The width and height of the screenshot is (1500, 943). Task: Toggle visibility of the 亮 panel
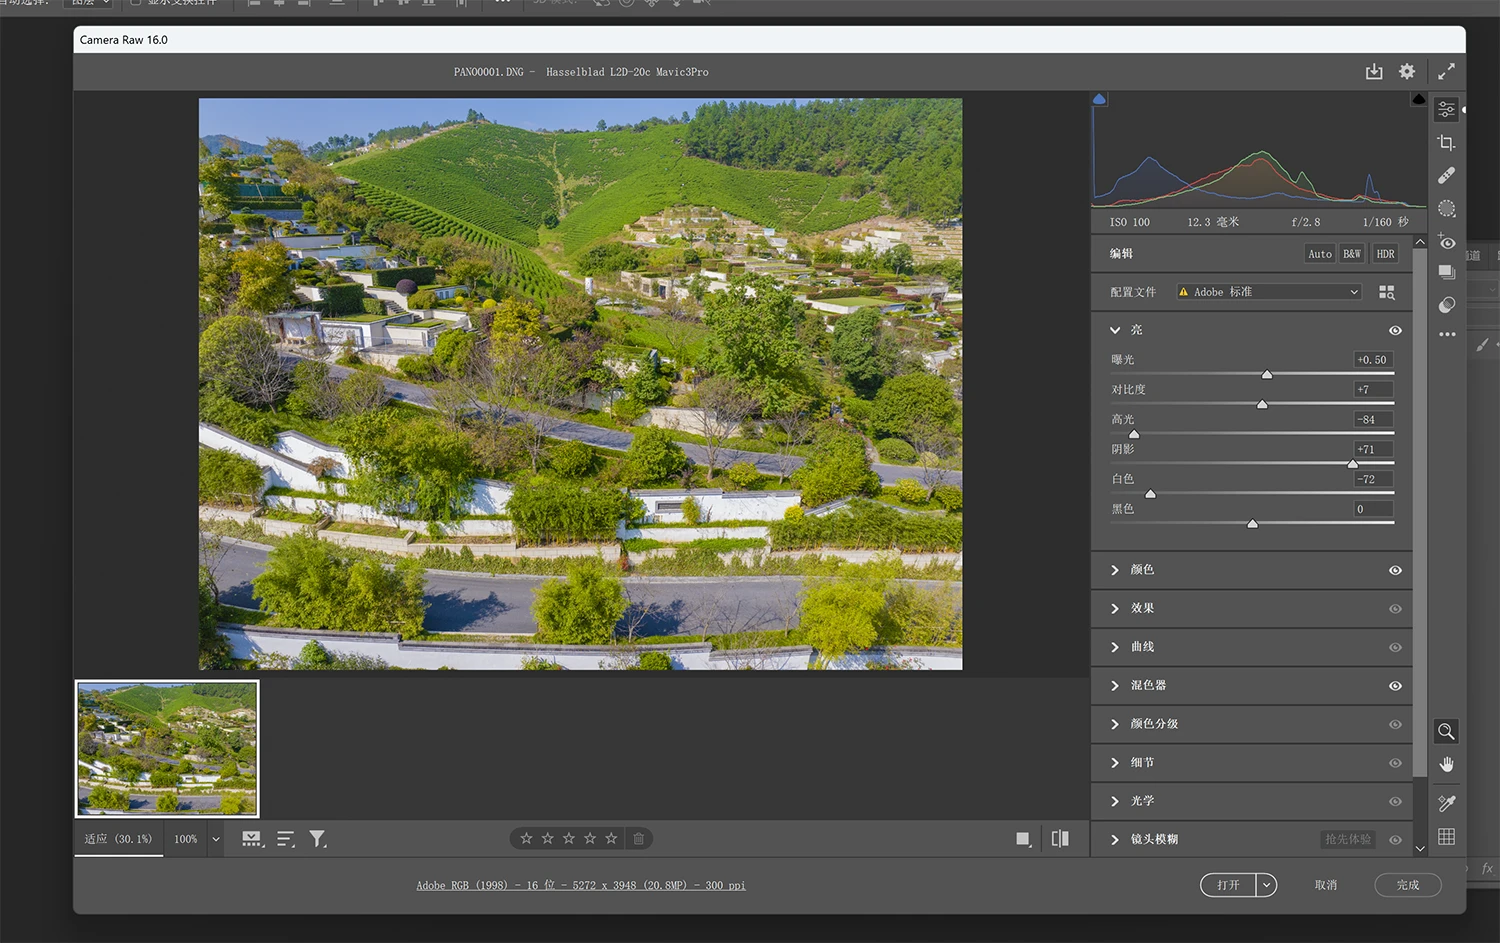point(1395,331)
